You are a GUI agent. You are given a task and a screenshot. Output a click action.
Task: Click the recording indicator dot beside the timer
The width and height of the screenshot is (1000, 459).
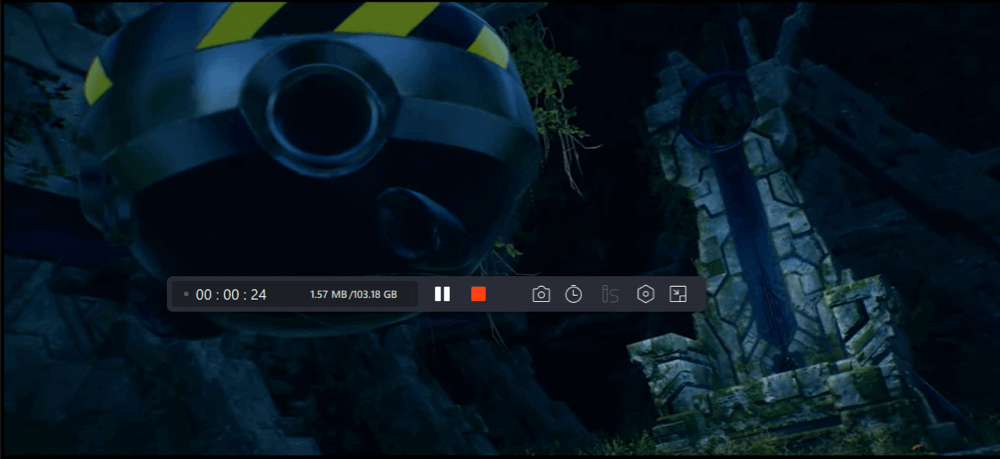[186, 294]
